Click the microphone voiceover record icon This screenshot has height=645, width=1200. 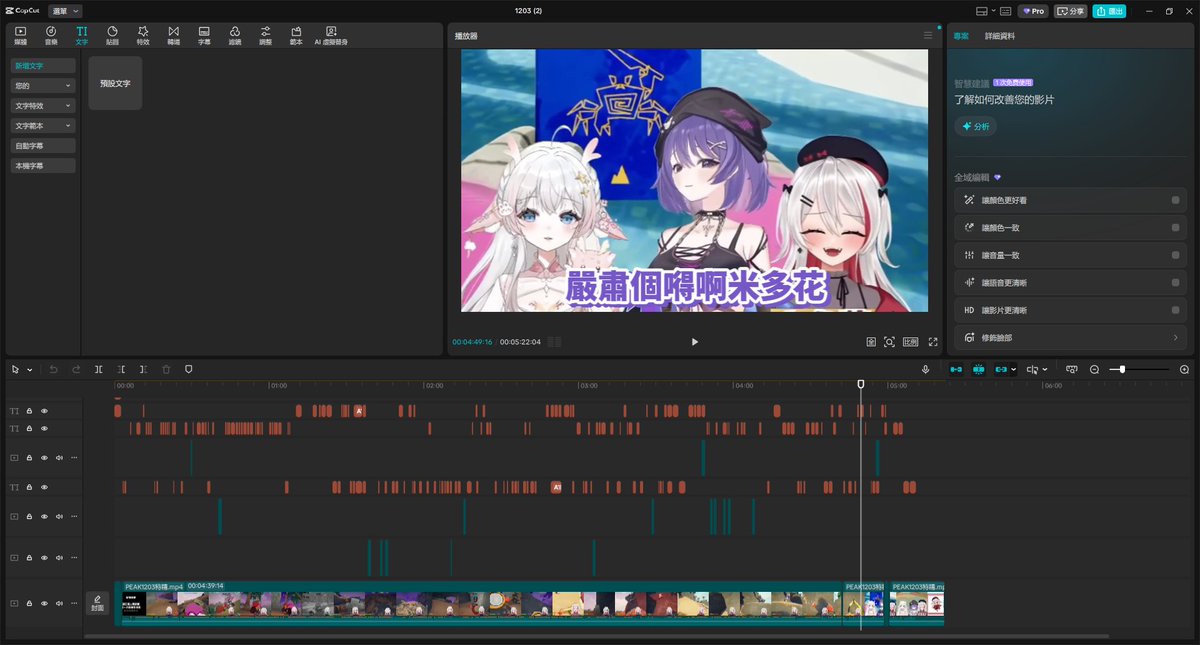coord(926,369)
